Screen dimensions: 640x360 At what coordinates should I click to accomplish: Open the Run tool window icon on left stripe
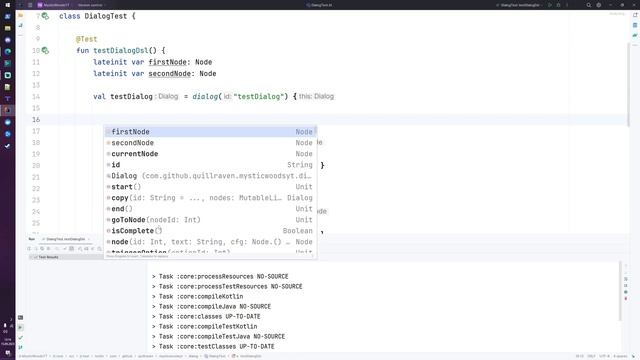pyautogui.click(x=20, y=328)
